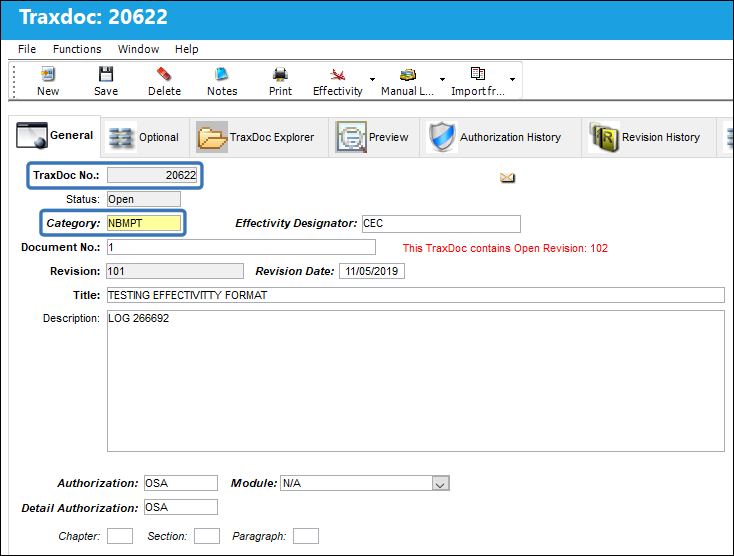This screenshot has width=734, height=556.
Task: Click the Detail Authorization field
Action: click(181, 507)
